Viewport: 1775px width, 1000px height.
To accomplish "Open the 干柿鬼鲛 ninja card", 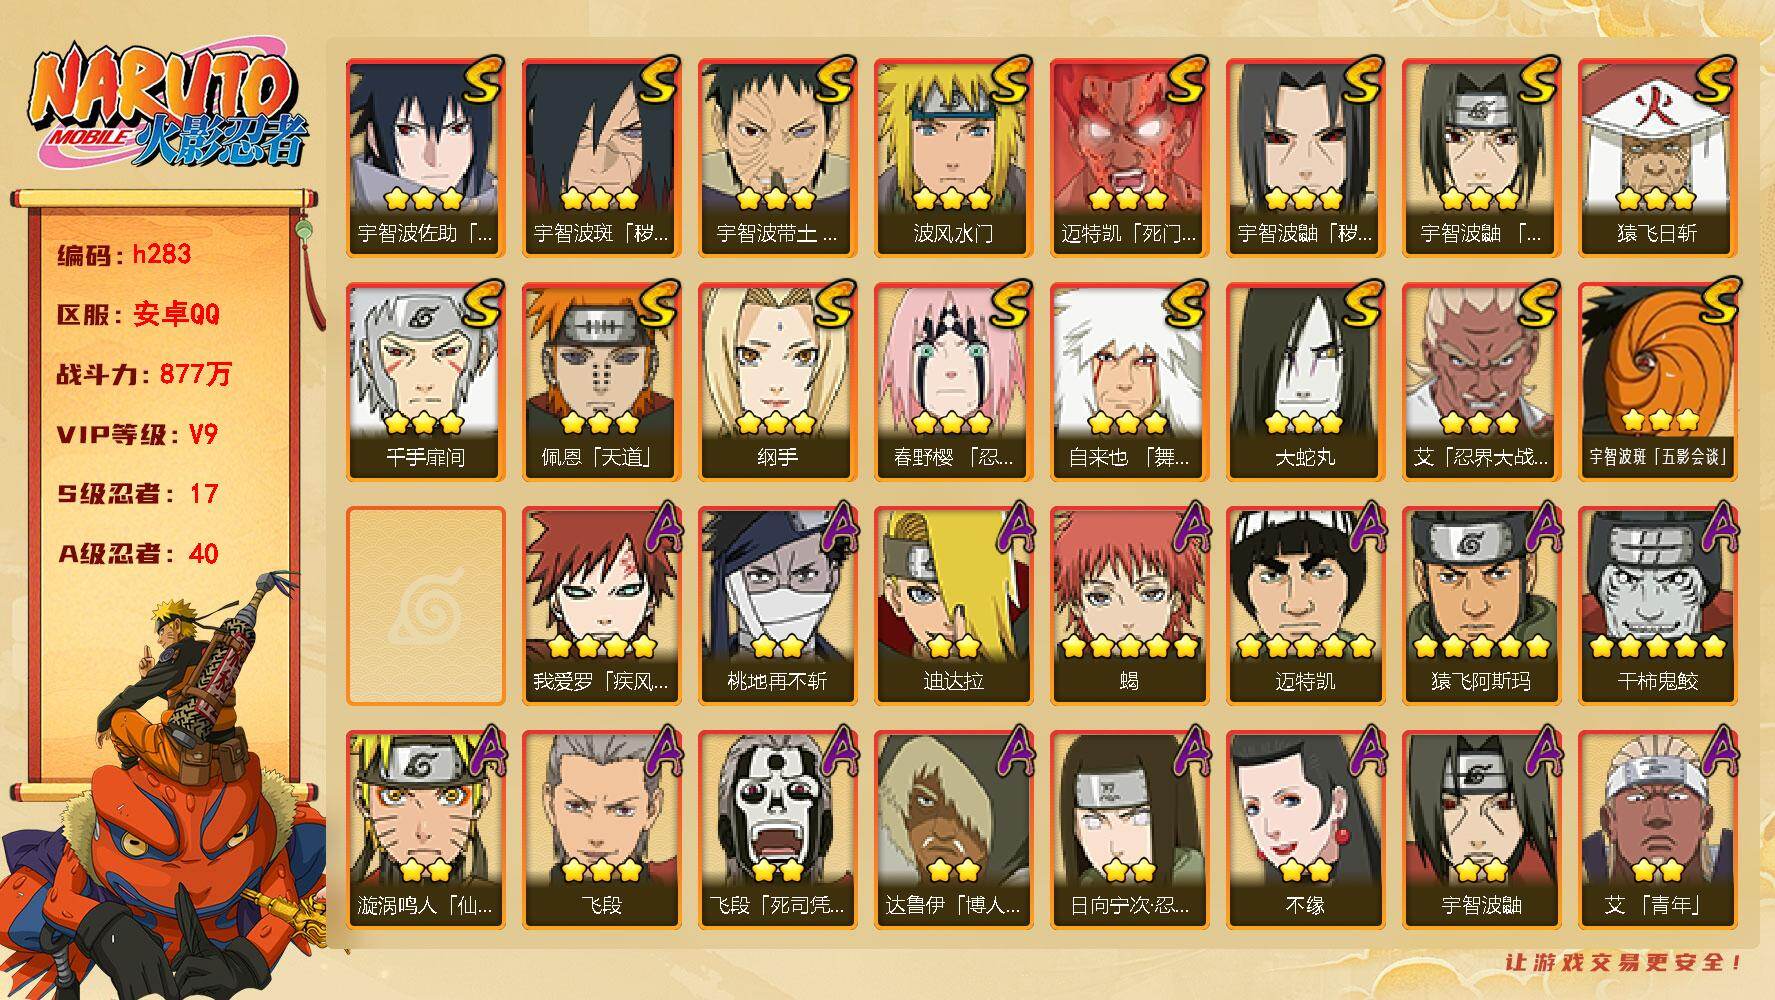I will (x=1657, y=605).
